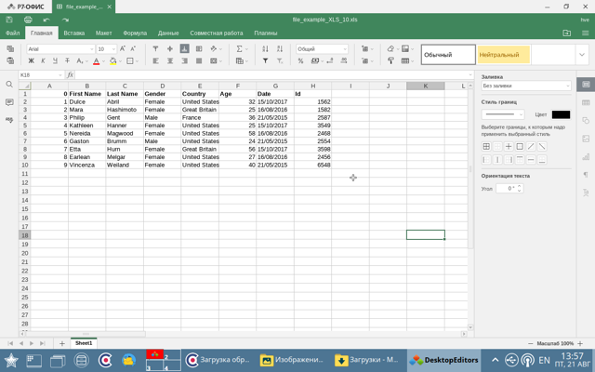Clear the filter with the crossed funnel icon

280,61
